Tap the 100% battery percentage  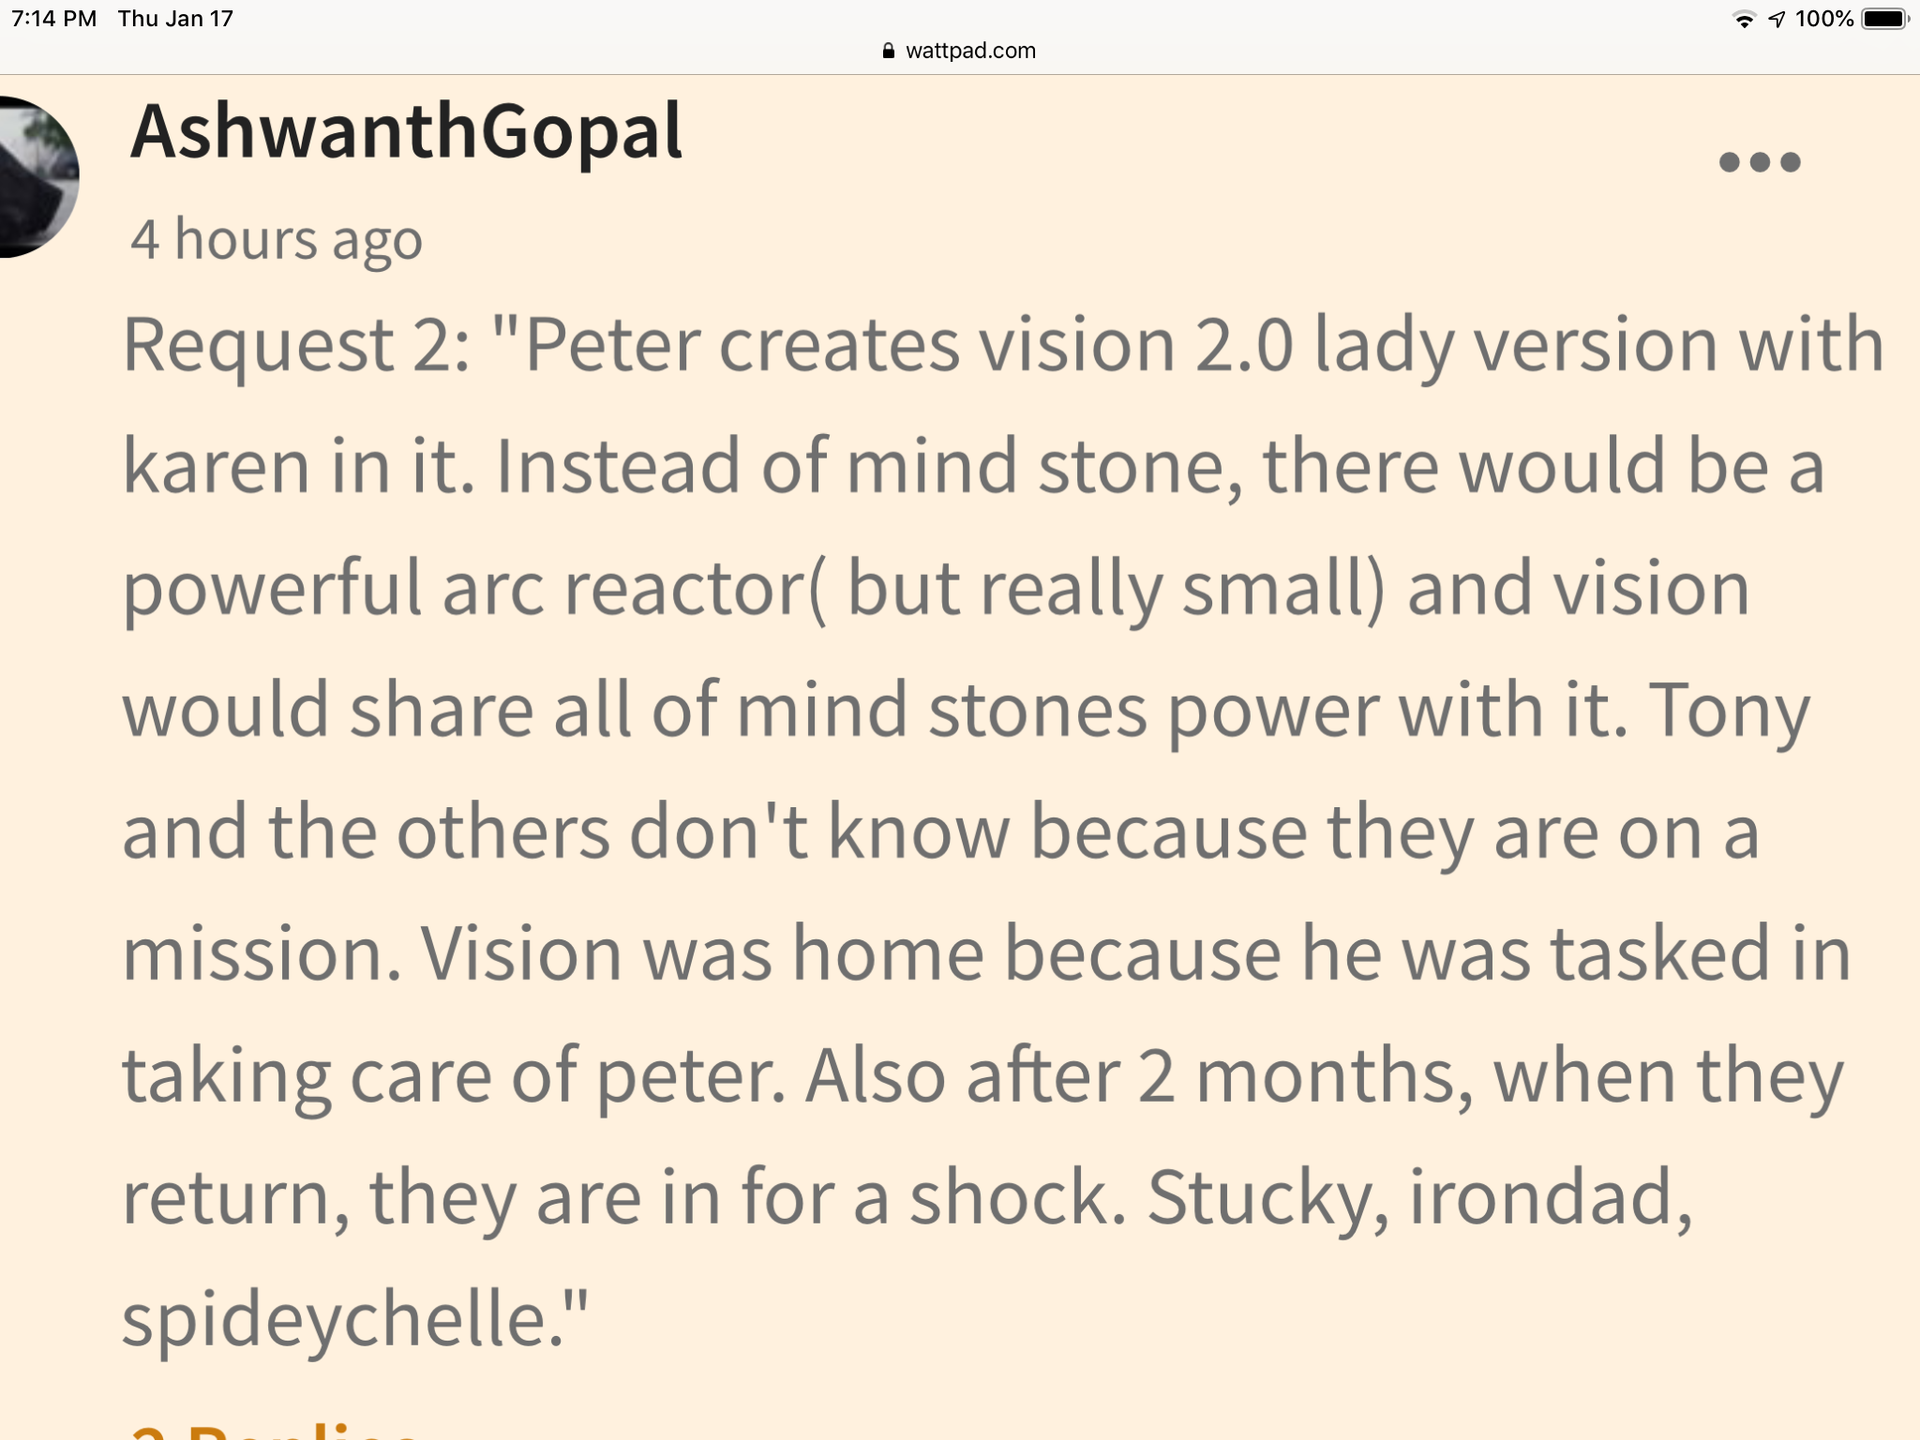pyautogui.click(x=1824, y=19)
